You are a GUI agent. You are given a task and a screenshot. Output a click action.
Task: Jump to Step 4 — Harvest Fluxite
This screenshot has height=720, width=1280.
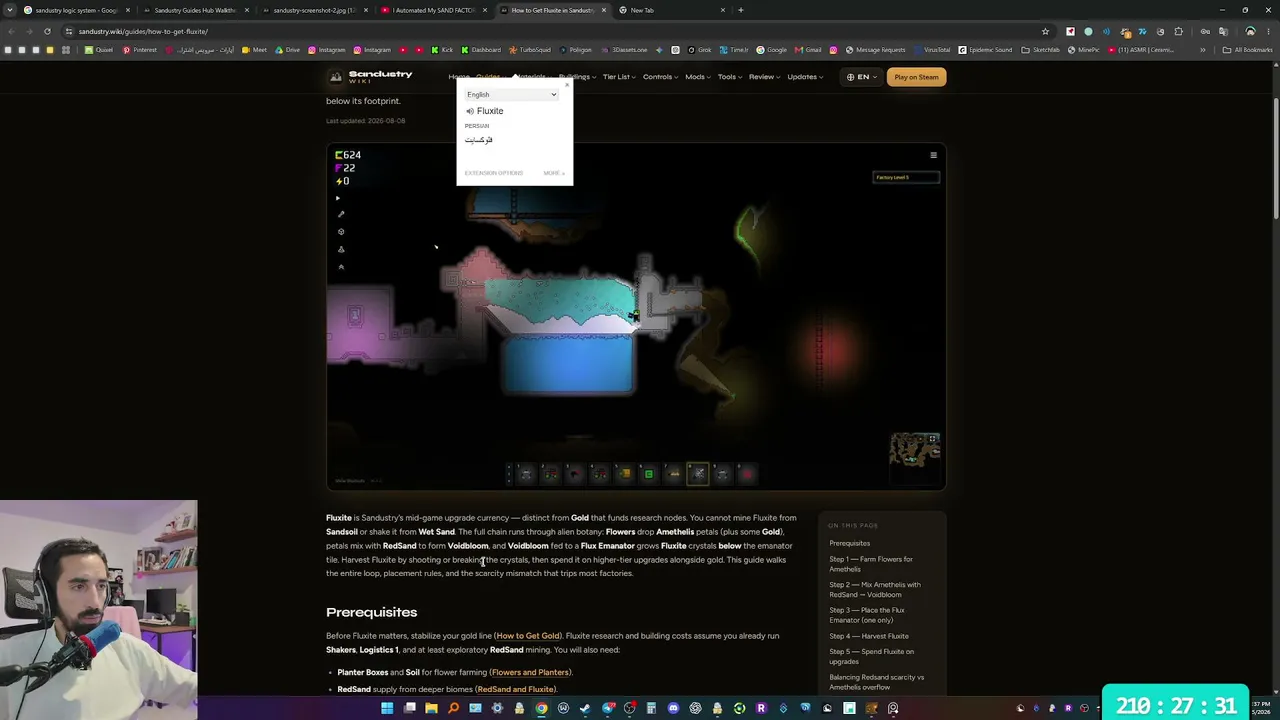[869, 636]
